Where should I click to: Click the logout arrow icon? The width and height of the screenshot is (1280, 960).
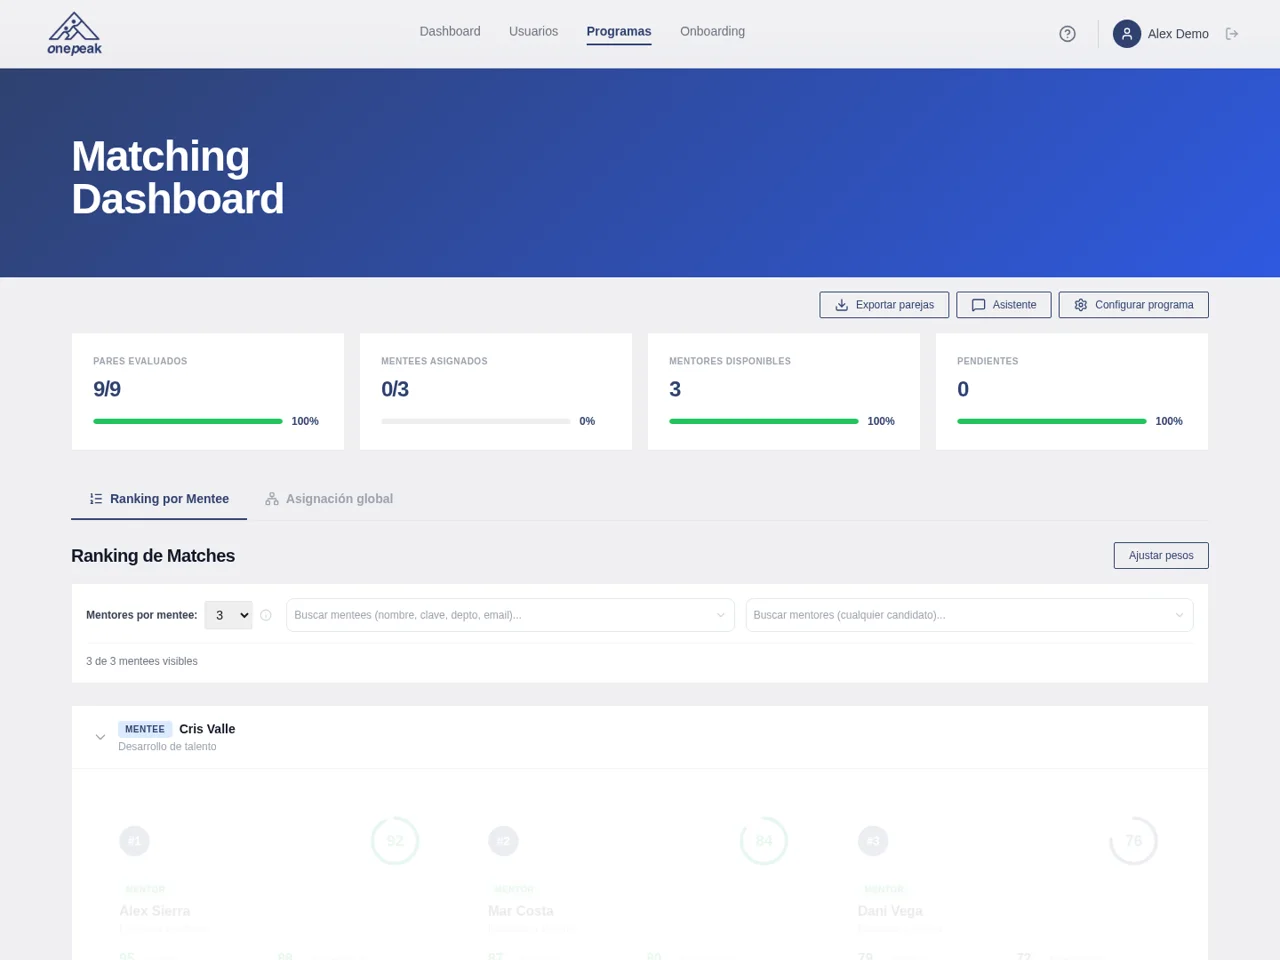pyautogui.click(x=1232, y=34)
